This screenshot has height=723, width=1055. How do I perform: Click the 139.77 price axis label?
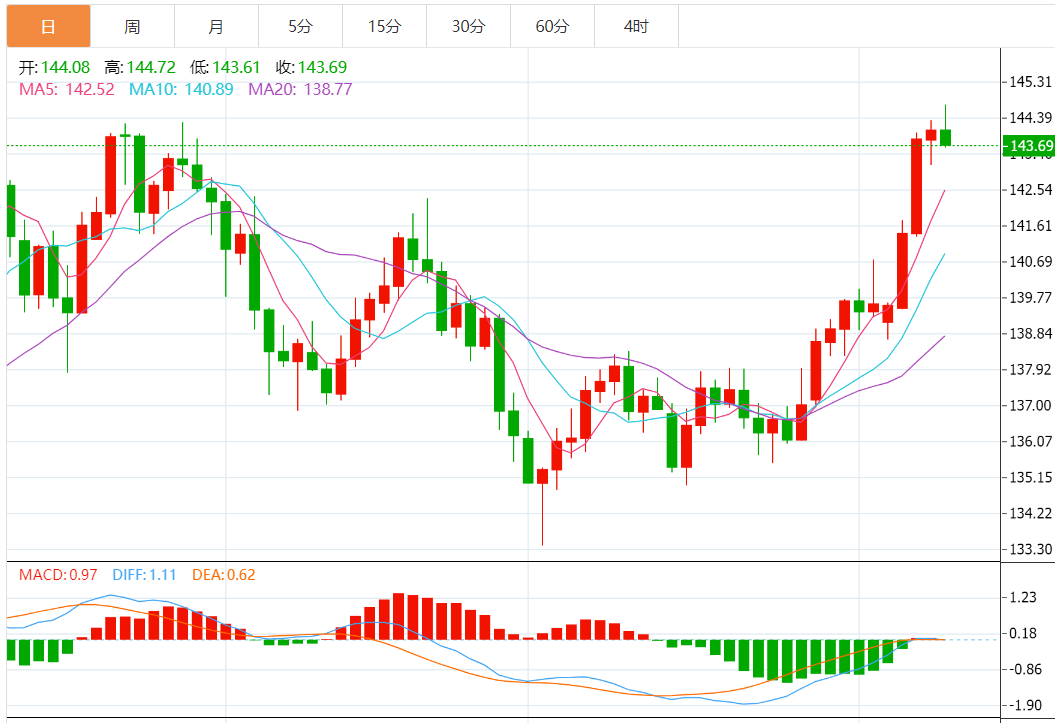pos(1031,297)
